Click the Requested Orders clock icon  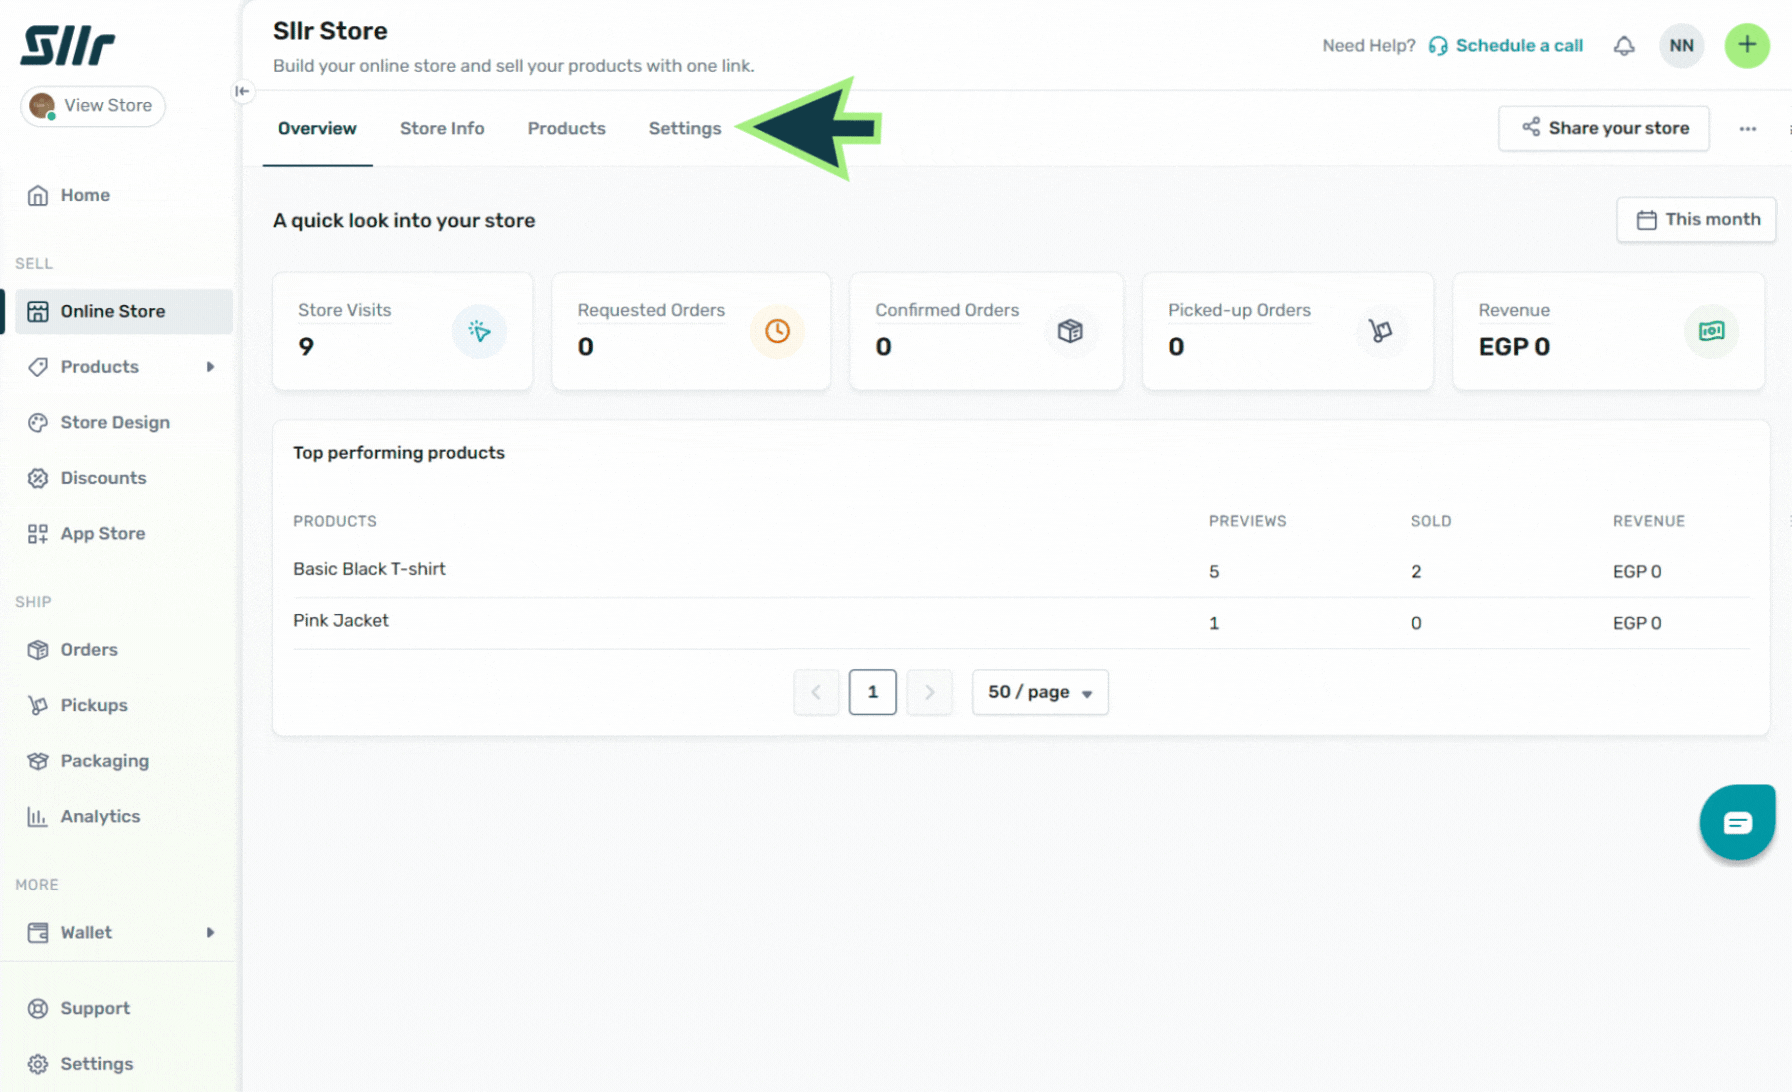(x=777, y=331)
